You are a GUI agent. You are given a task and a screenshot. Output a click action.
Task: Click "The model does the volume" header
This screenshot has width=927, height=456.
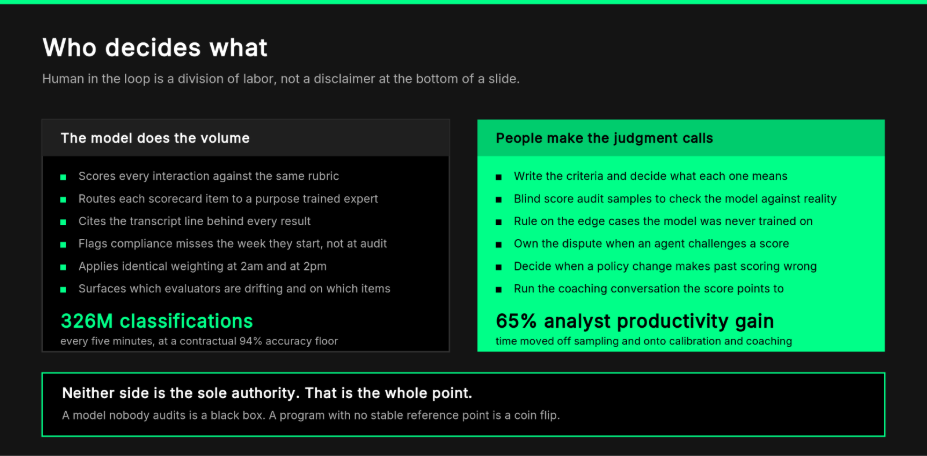pyautogui.click(x=155, y=138)
